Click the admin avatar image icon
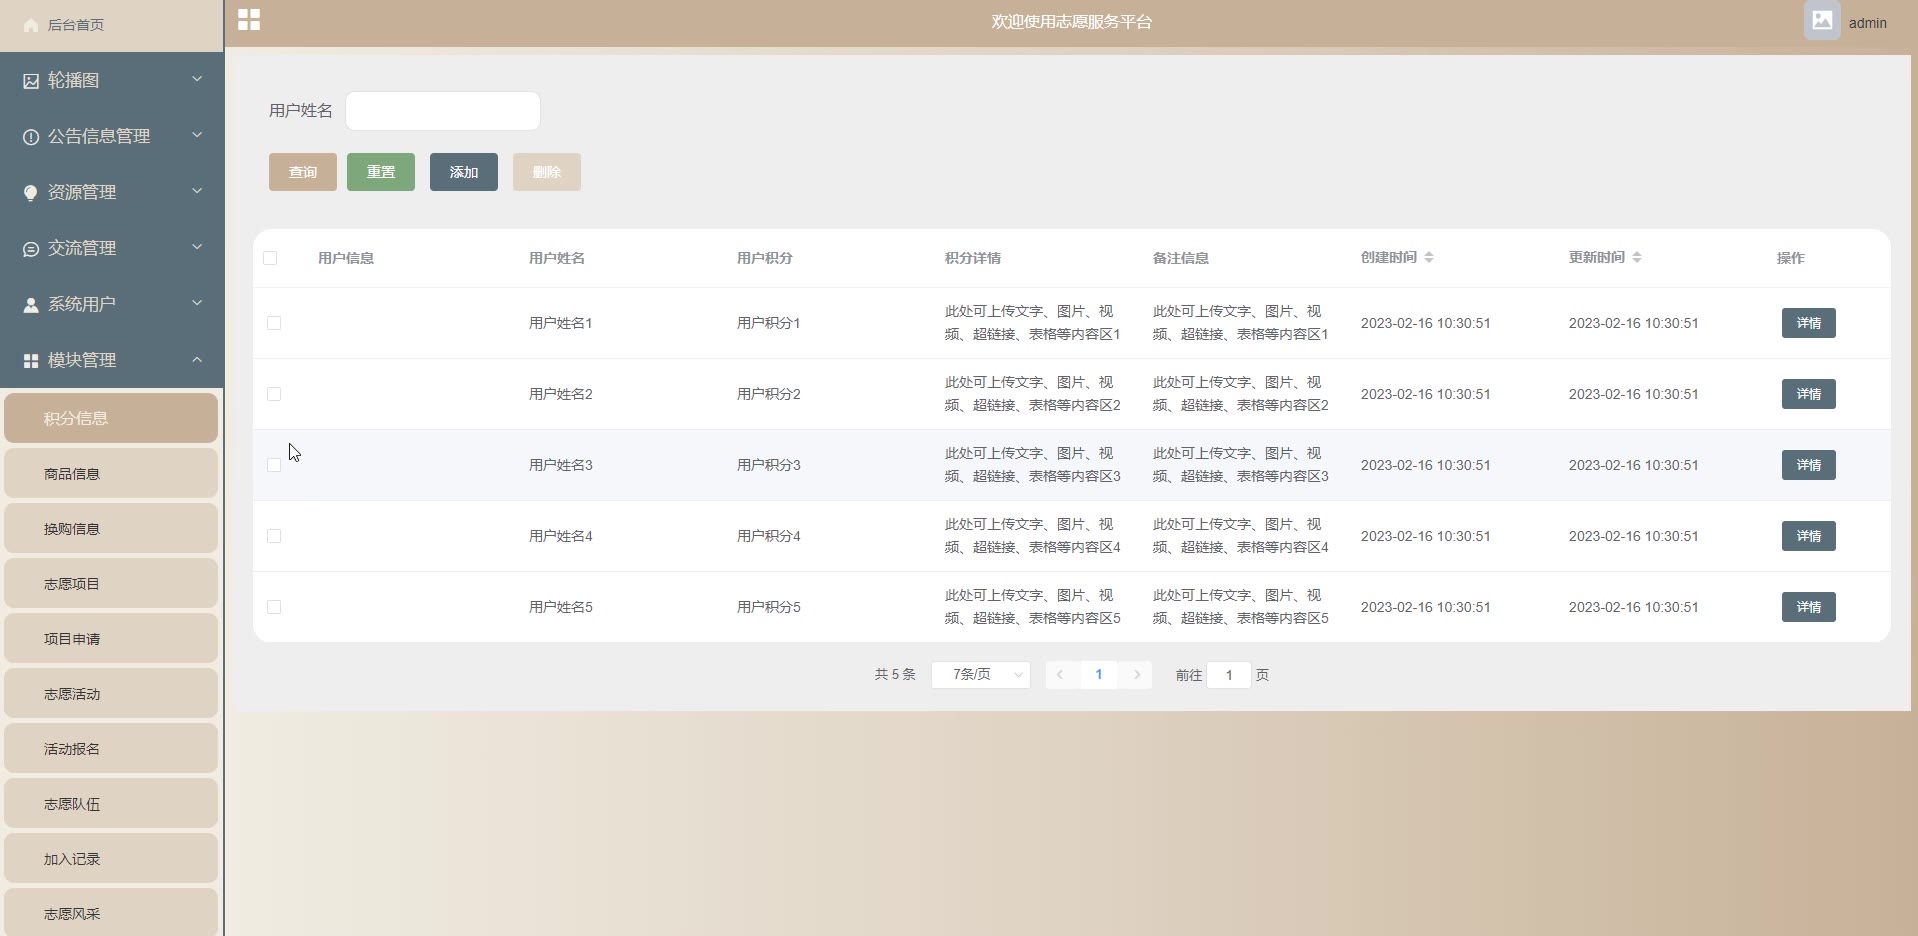The height and width of the screenshot is (936, 1918). (x=1821, y=21)
